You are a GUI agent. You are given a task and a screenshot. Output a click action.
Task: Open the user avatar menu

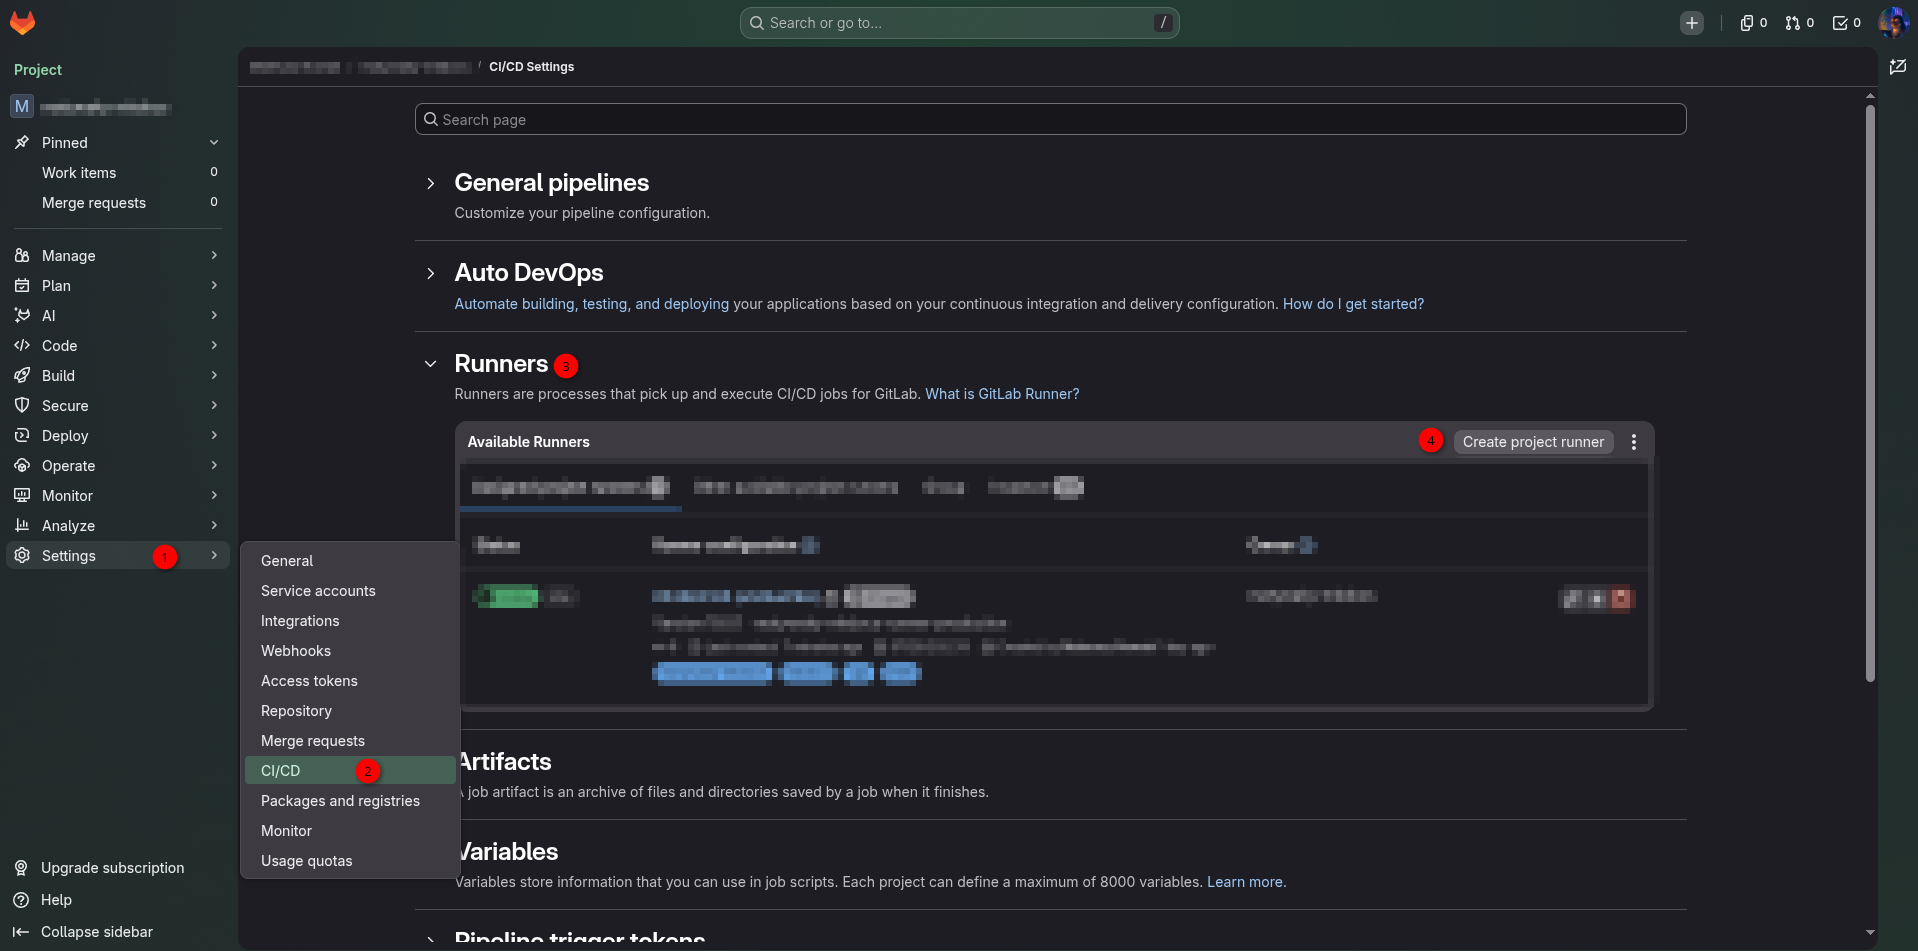point(1894,23)
